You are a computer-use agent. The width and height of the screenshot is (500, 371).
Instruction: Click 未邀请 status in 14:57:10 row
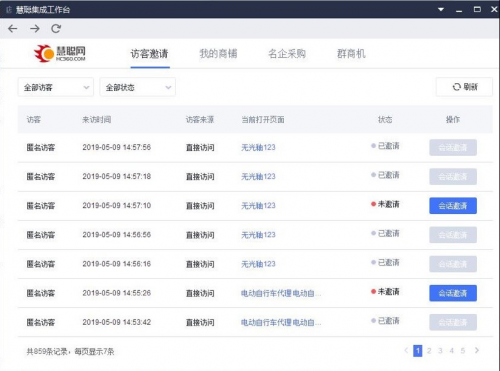[x=385, y=204]
